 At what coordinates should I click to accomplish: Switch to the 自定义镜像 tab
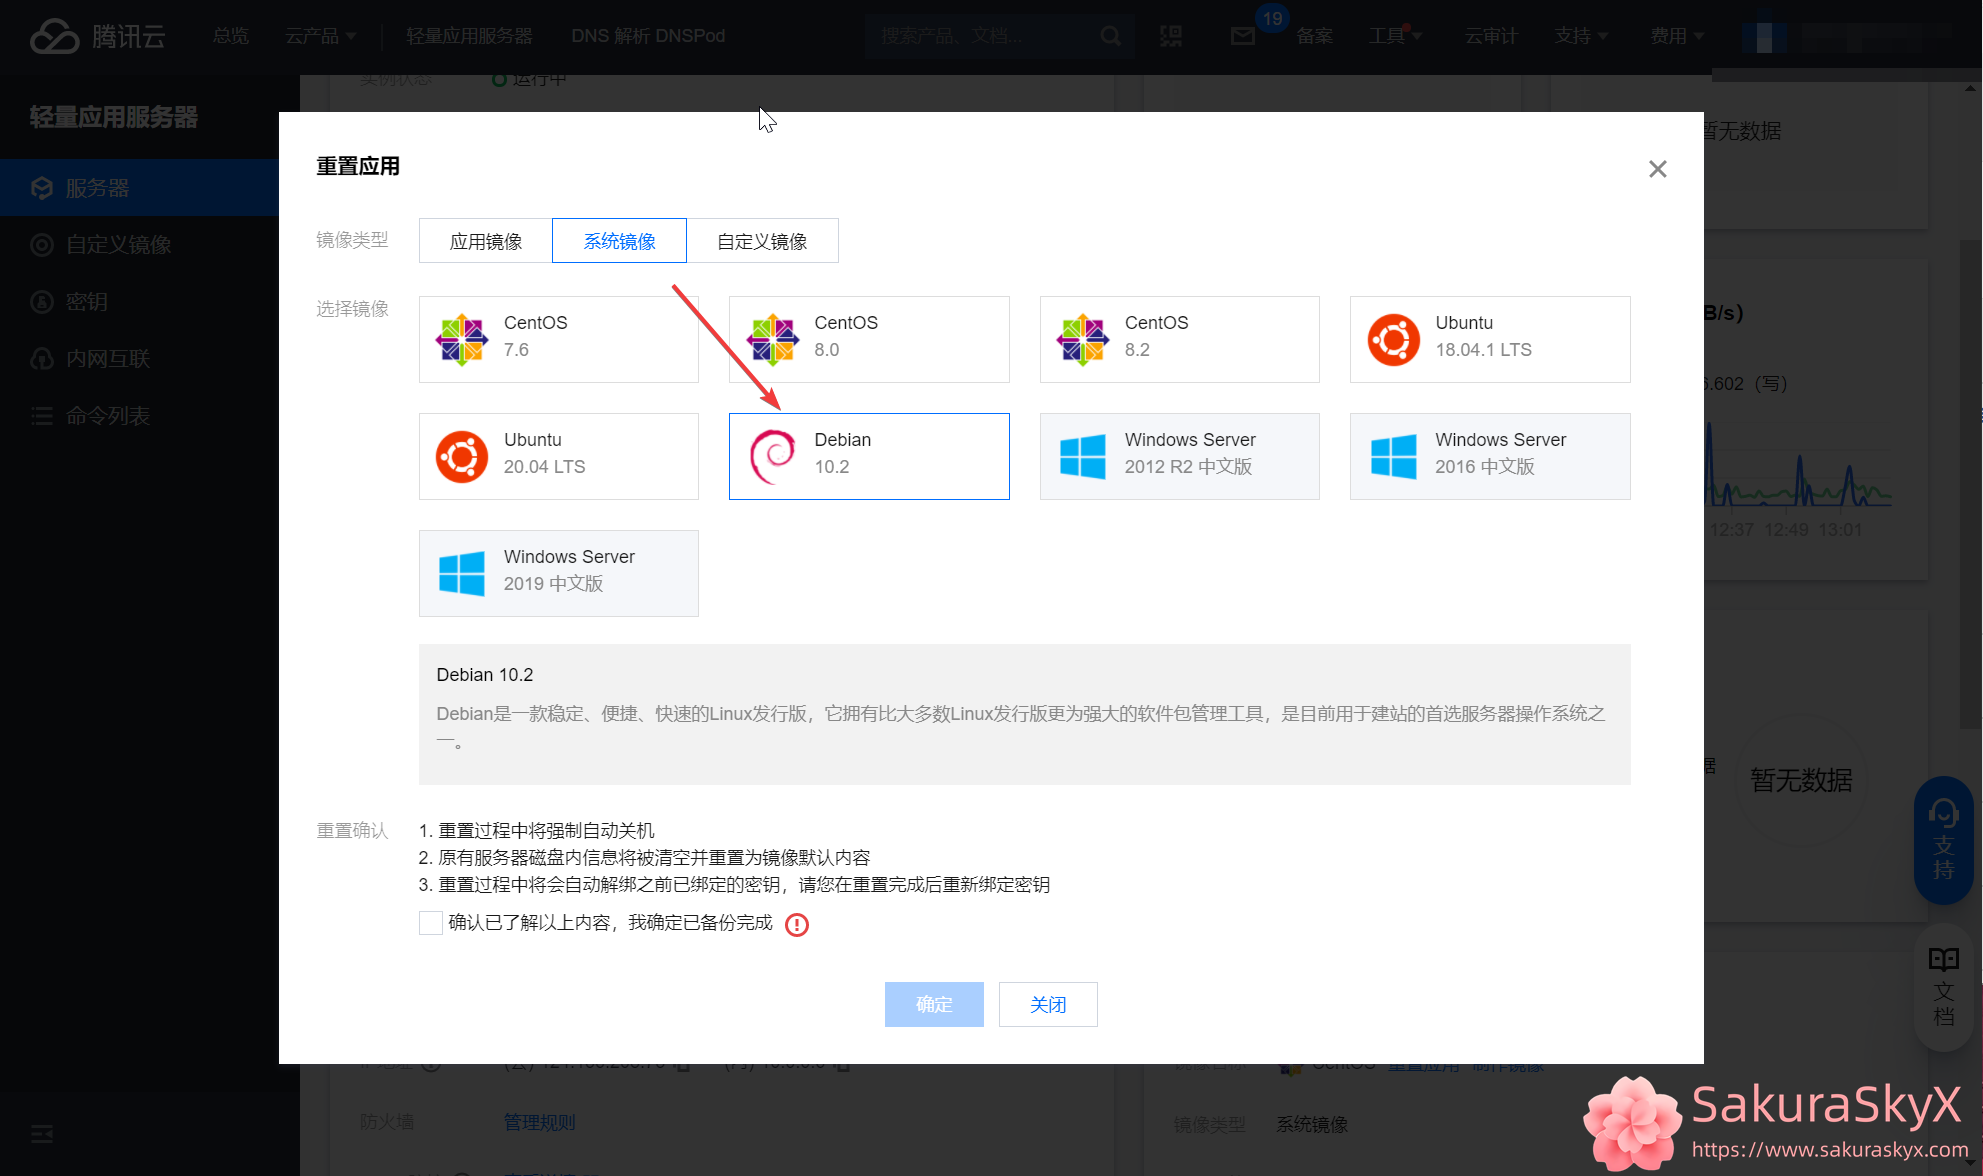(762, 241)
